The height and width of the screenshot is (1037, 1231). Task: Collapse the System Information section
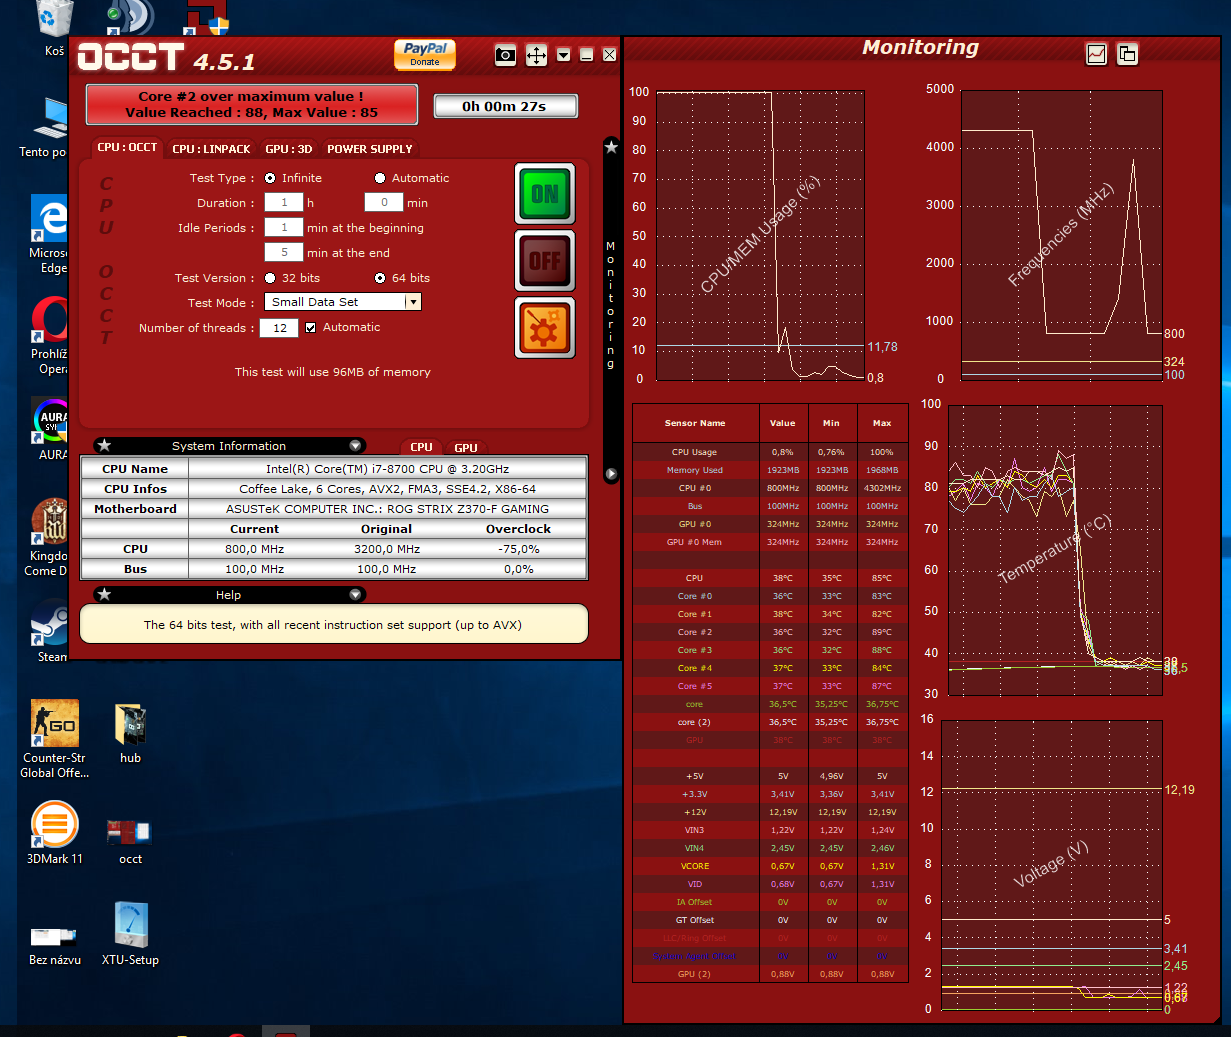tap(355, 446)
